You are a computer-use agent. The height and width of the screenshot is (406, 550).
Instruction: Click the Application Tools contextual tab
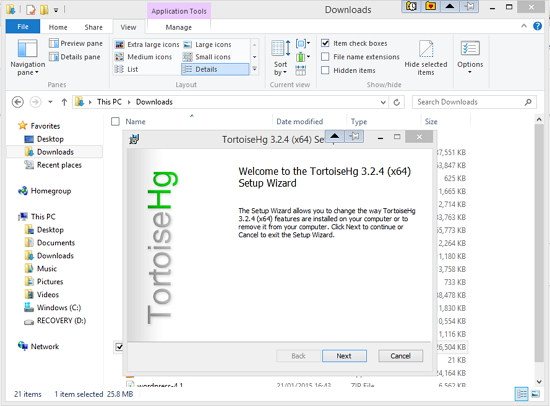click(179, 11)
